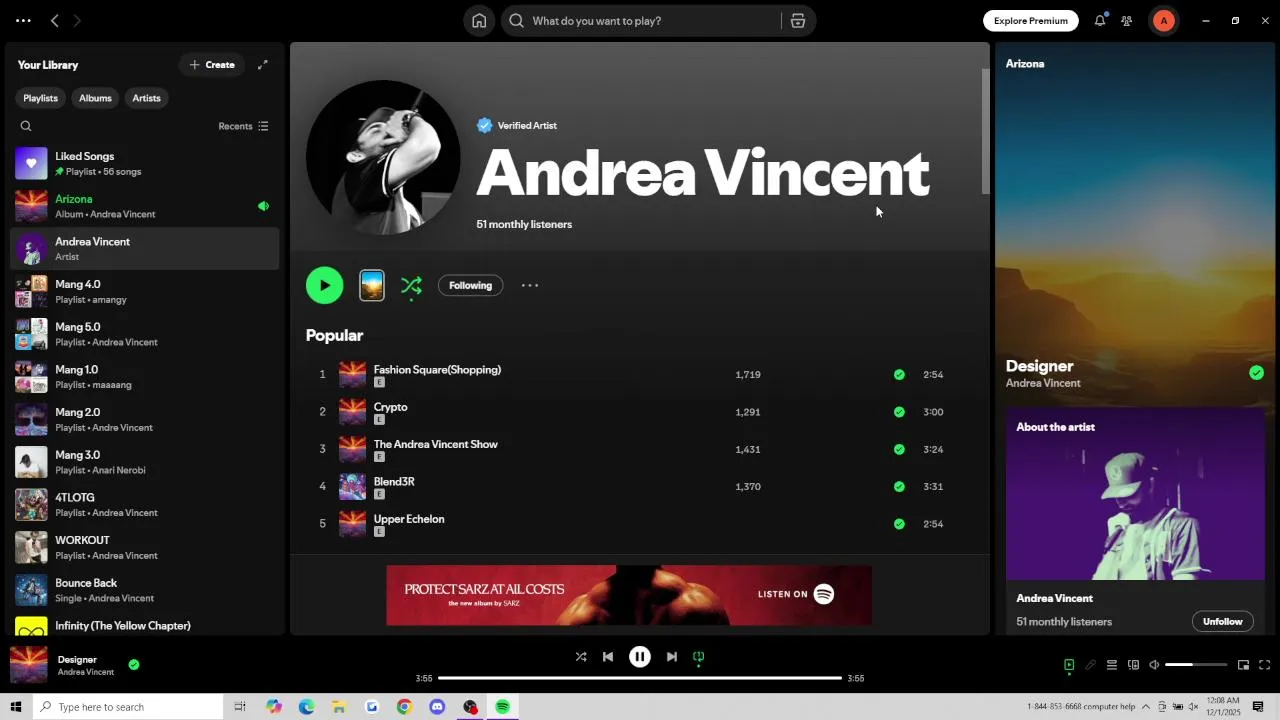Image resolution: width=1280 pixels, height=720 pixels.
Task: Open the three-dot app menu
Action: tap(23, 21)
